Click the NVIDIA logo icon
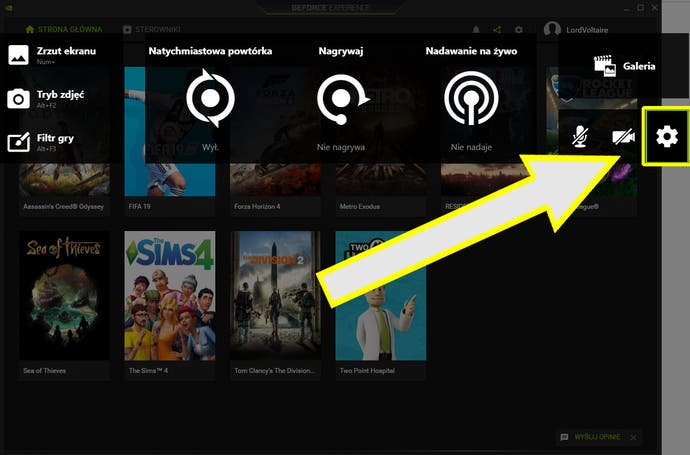690x455 pixels. click(x=10, y=7)
